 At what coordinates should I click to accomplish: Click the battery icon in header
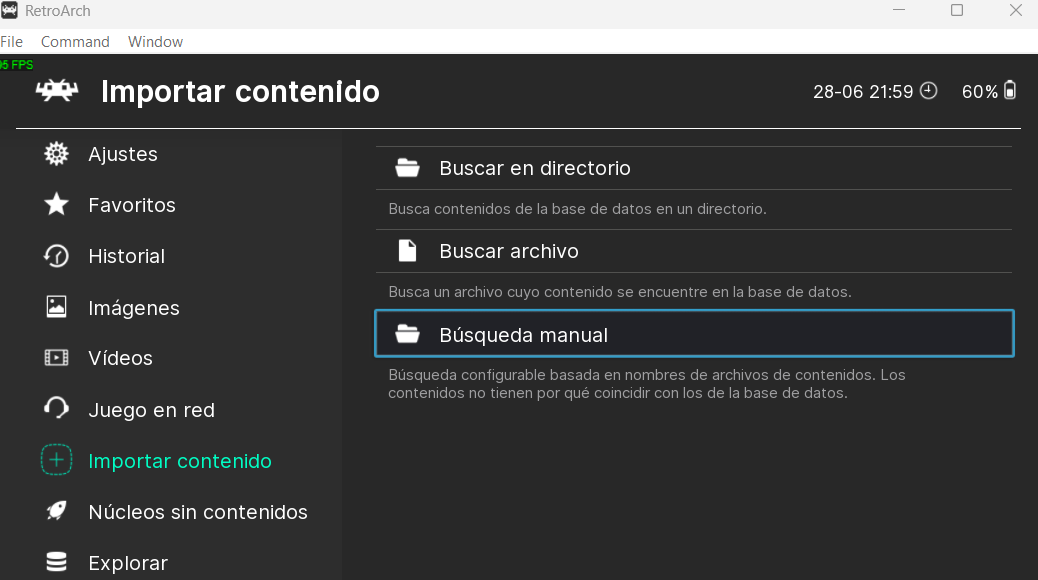pos(1010,90)
